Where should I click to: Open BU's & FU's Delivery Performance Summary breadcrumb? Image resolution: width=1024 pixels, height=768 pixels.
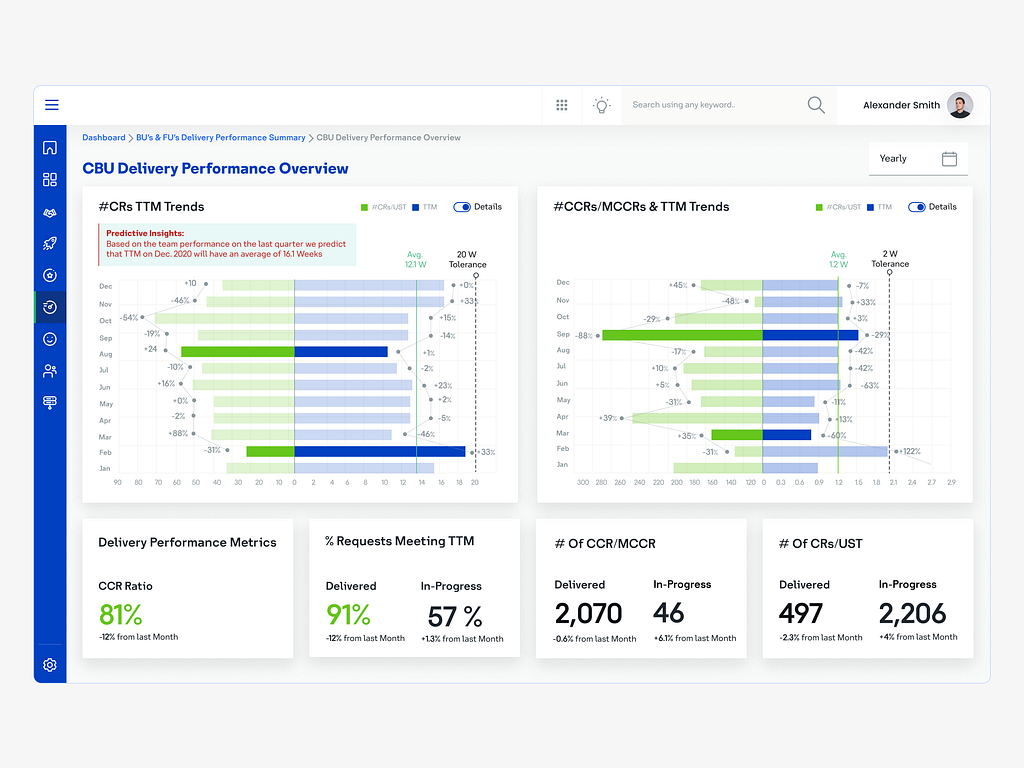(x=221, y=137)
